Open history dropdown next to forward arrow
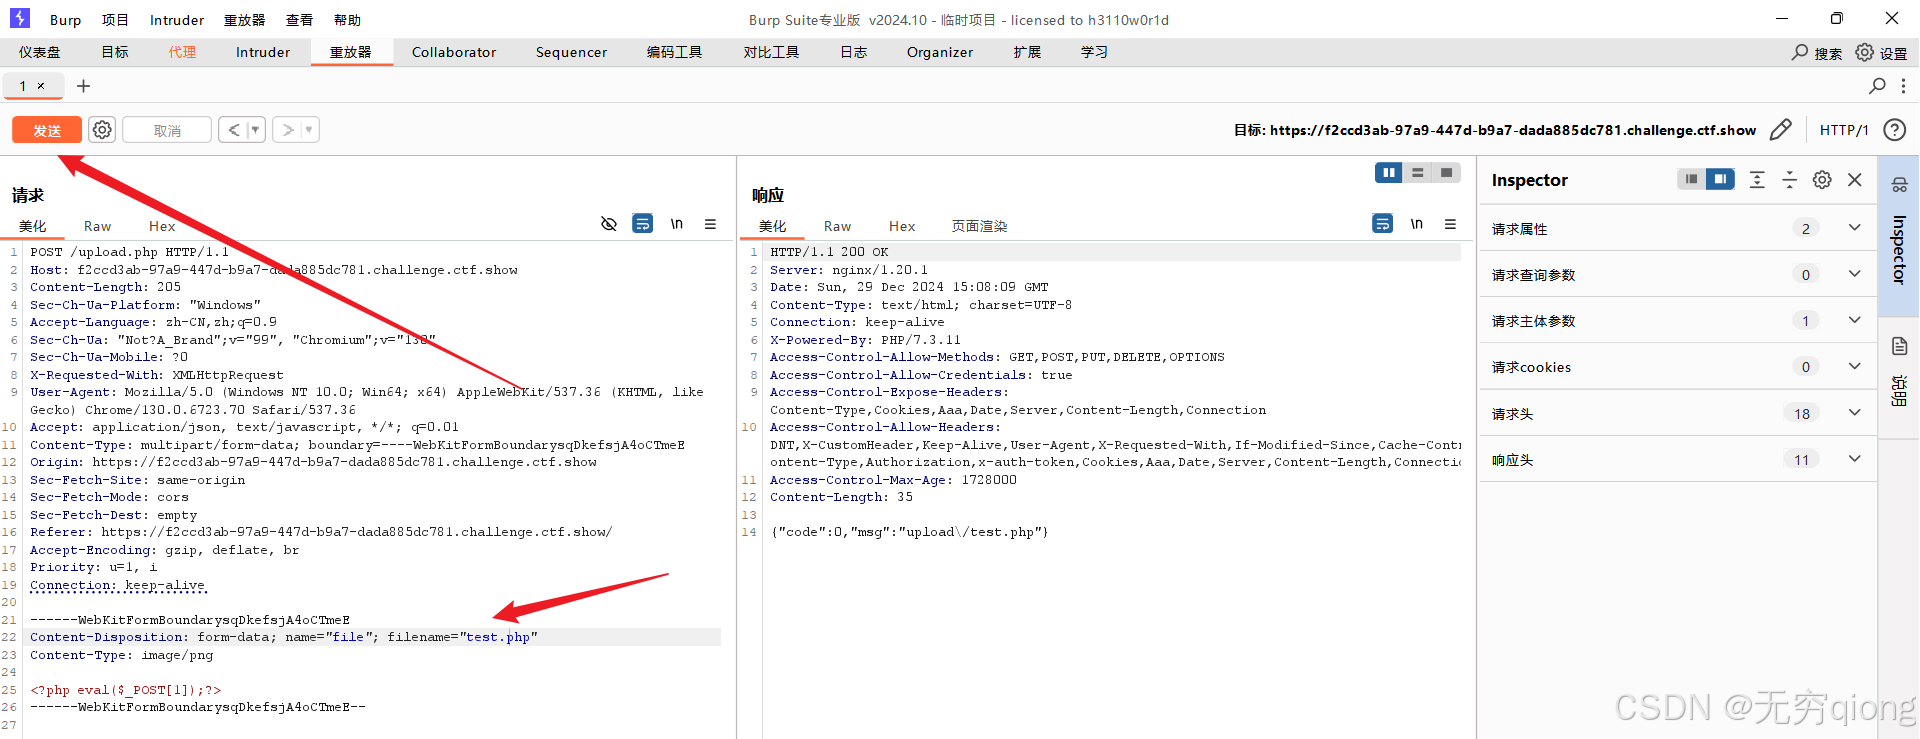 pos(310,130)
